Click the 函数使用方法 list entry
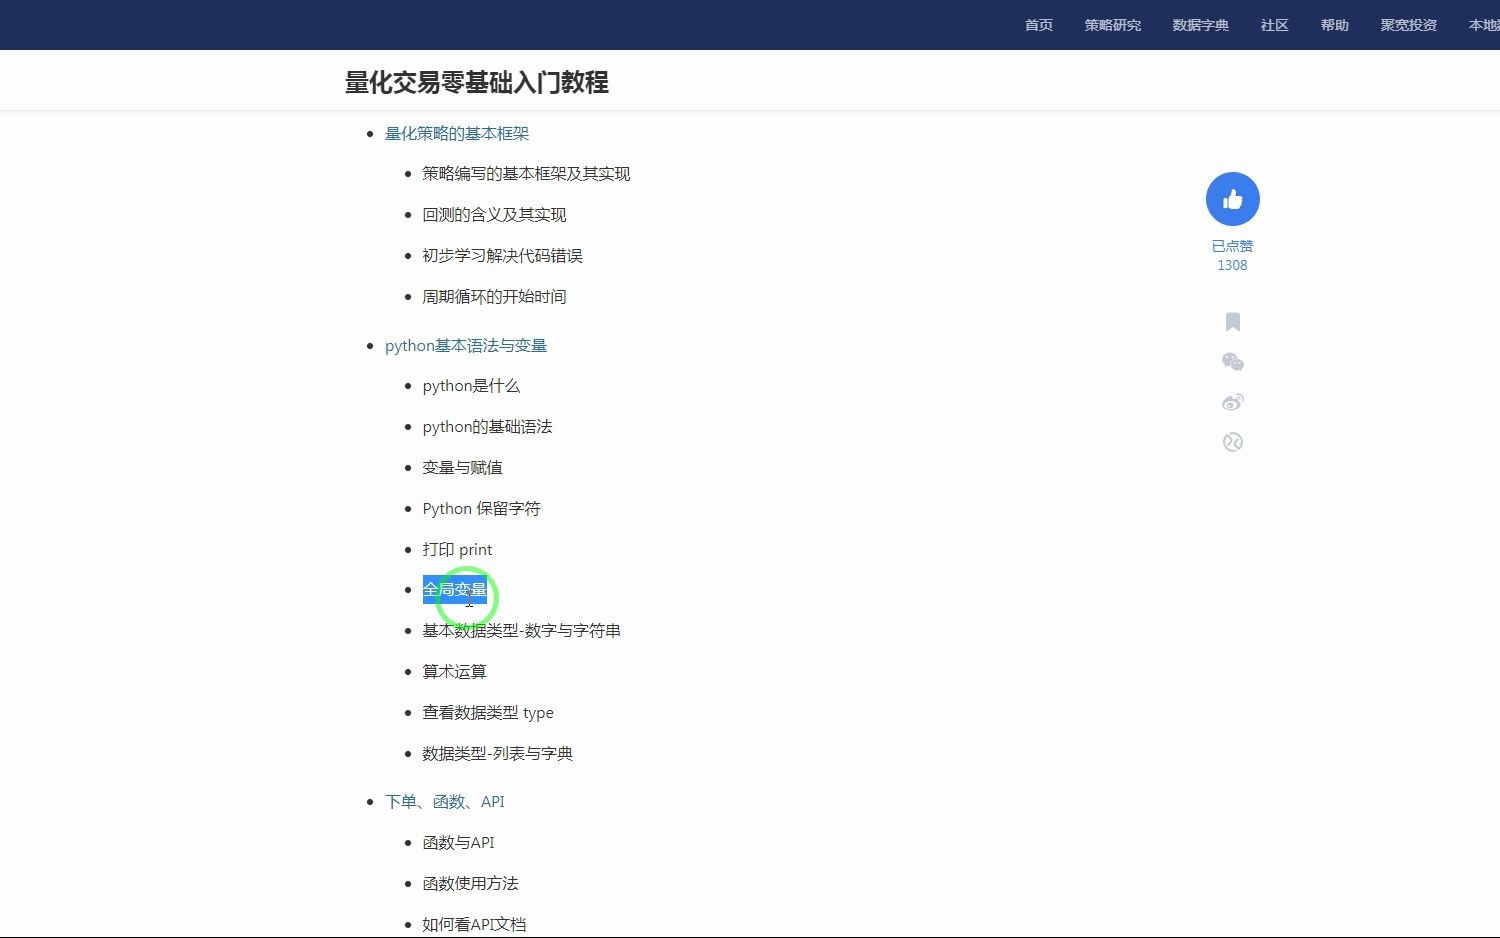This screenshot has height=938, width=1500. [470, 883]
